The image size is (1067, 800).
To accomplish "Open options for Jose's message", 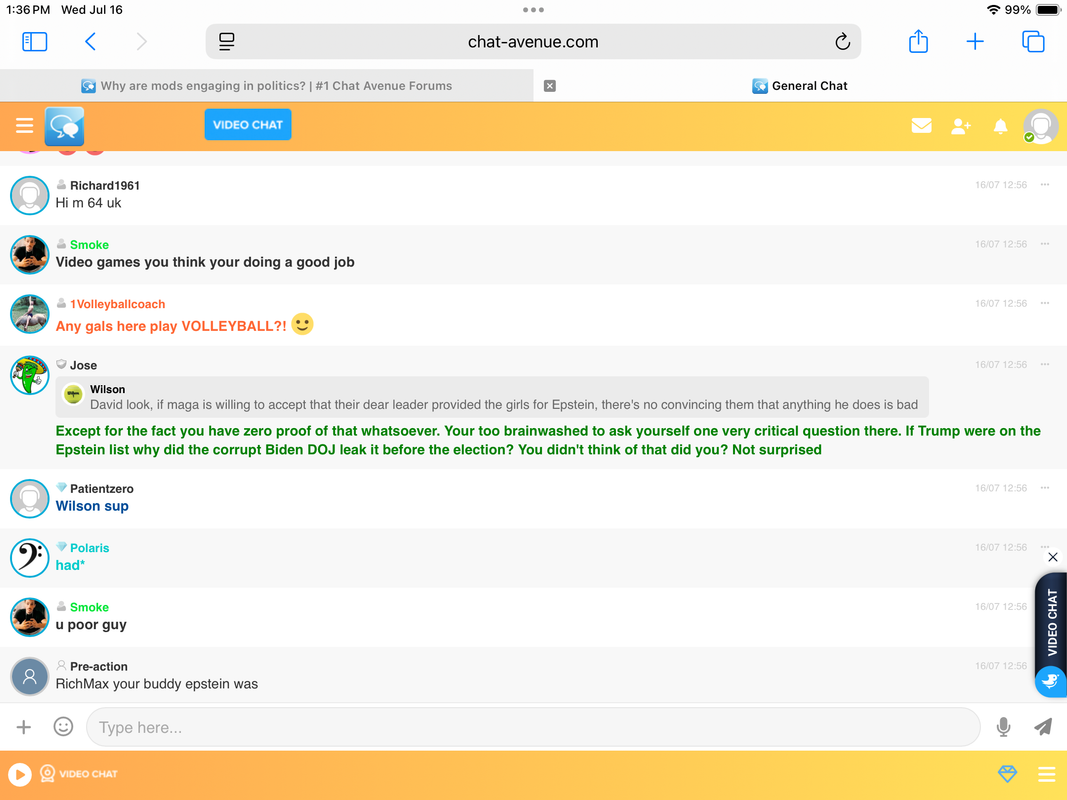I will tap(1045, 364).
